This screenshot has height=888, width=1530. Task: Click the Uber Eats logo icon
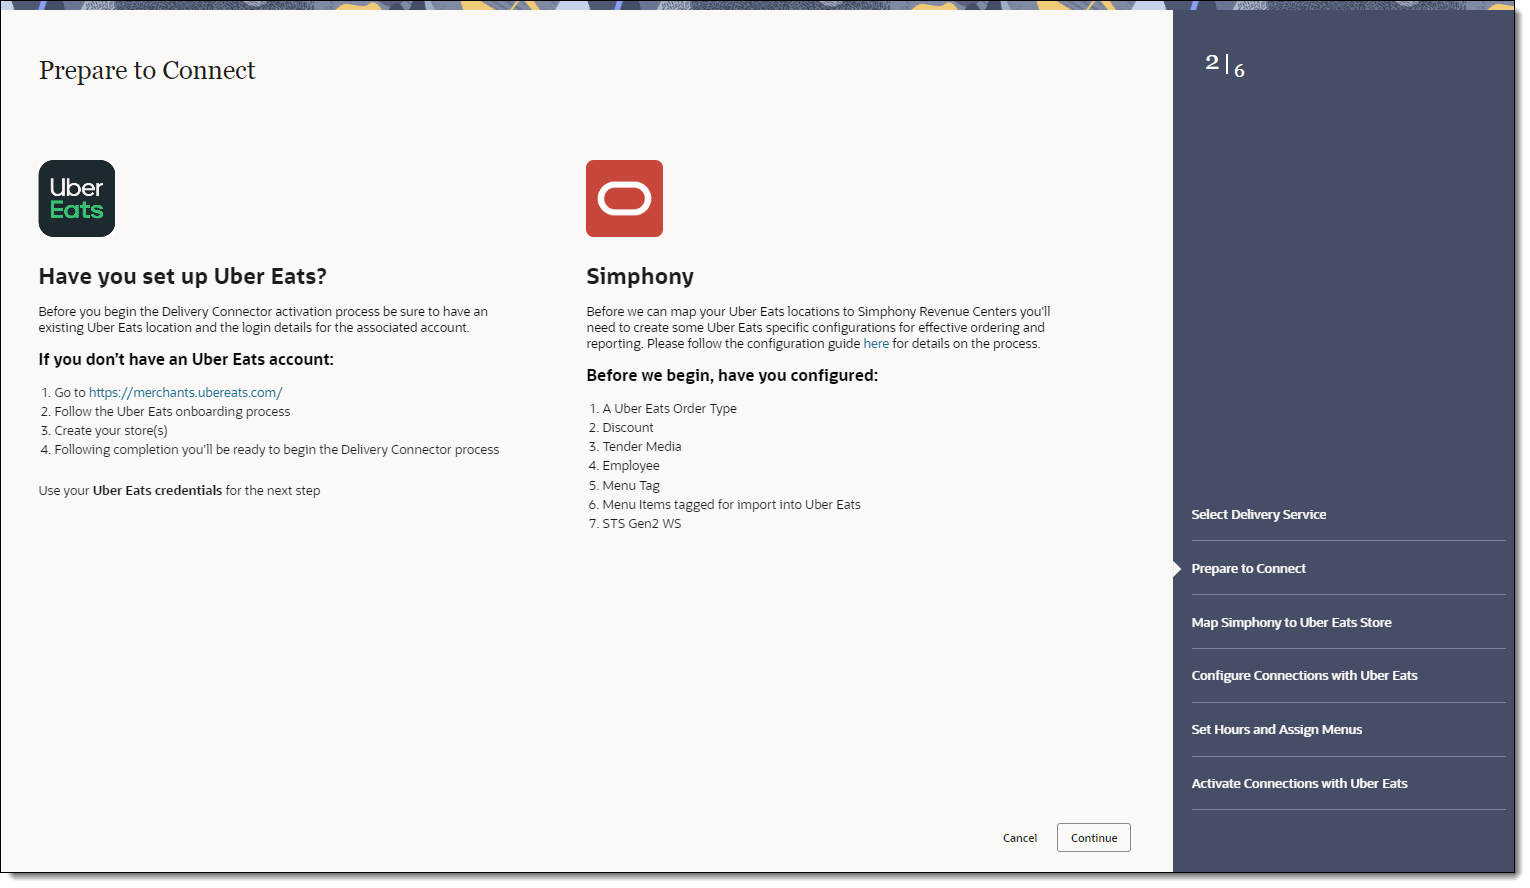[x=77, y=198]
